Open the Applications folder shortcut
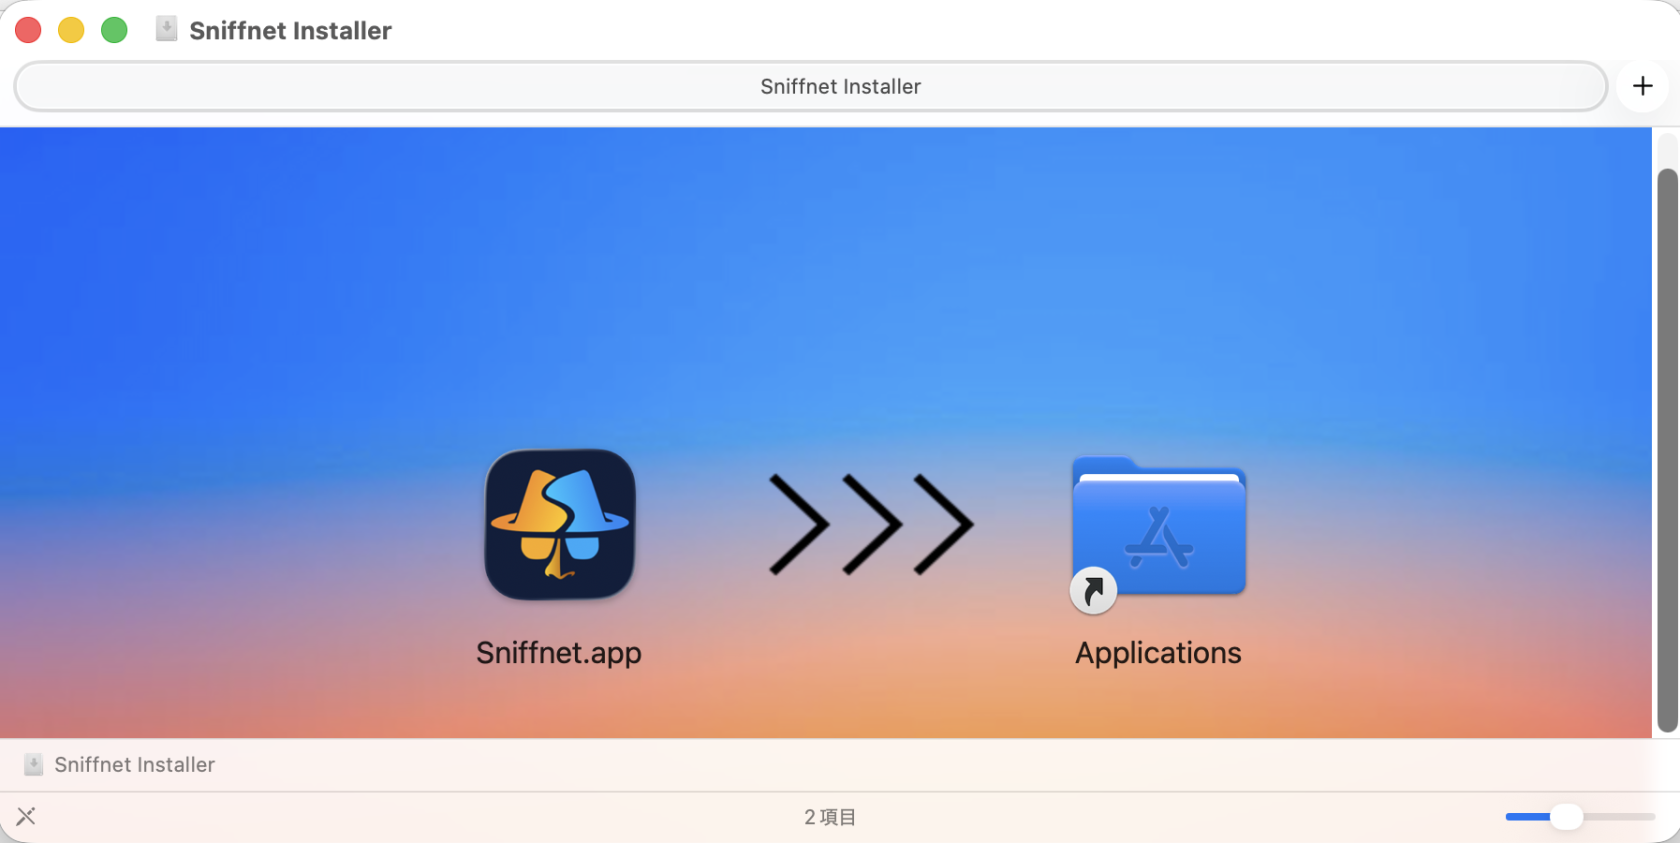1680x843 pixels. (1158, 534)
